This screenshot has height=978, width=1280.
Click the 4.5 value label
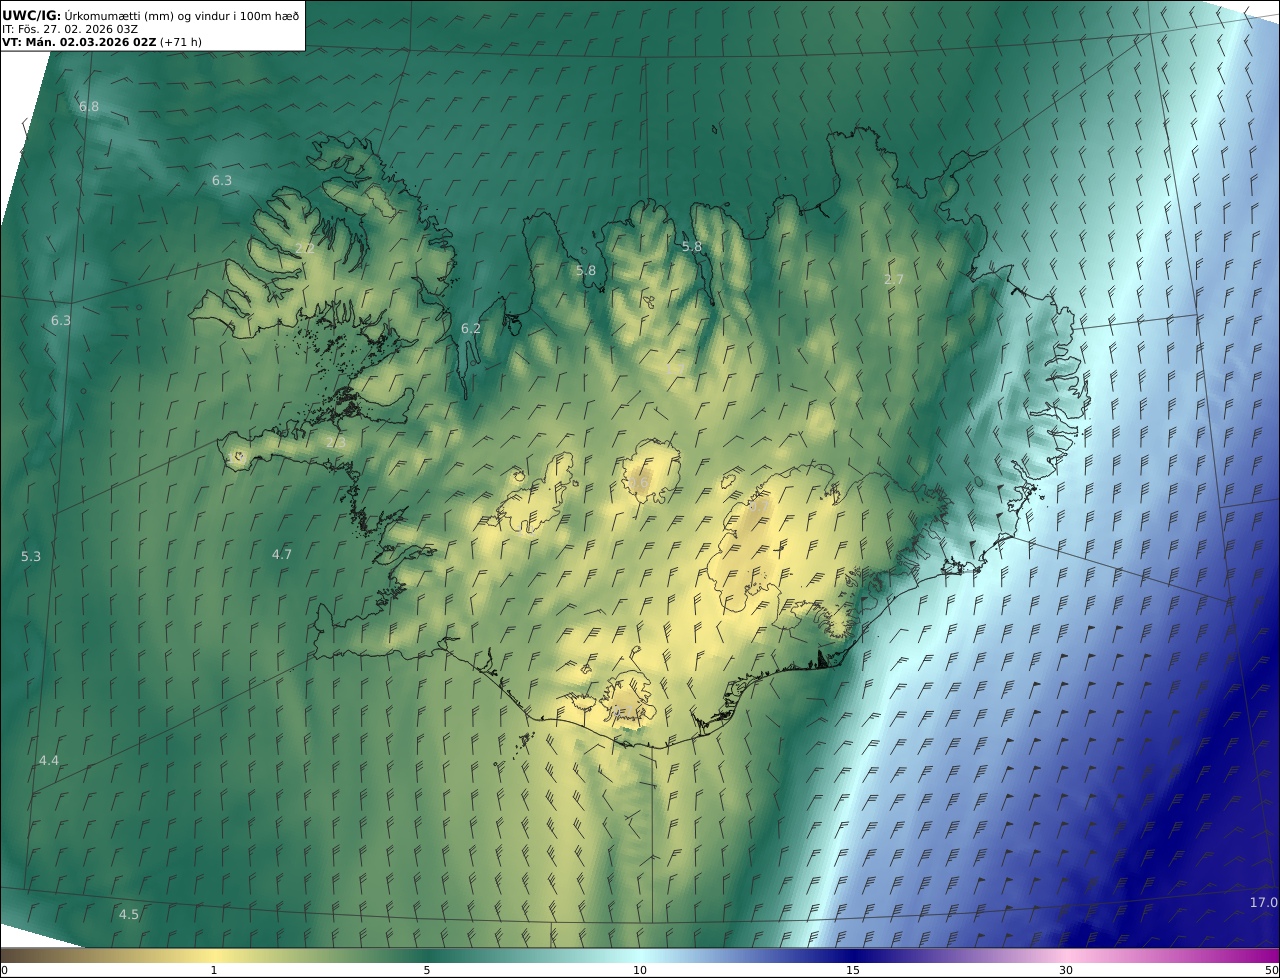tap(129, 914)
